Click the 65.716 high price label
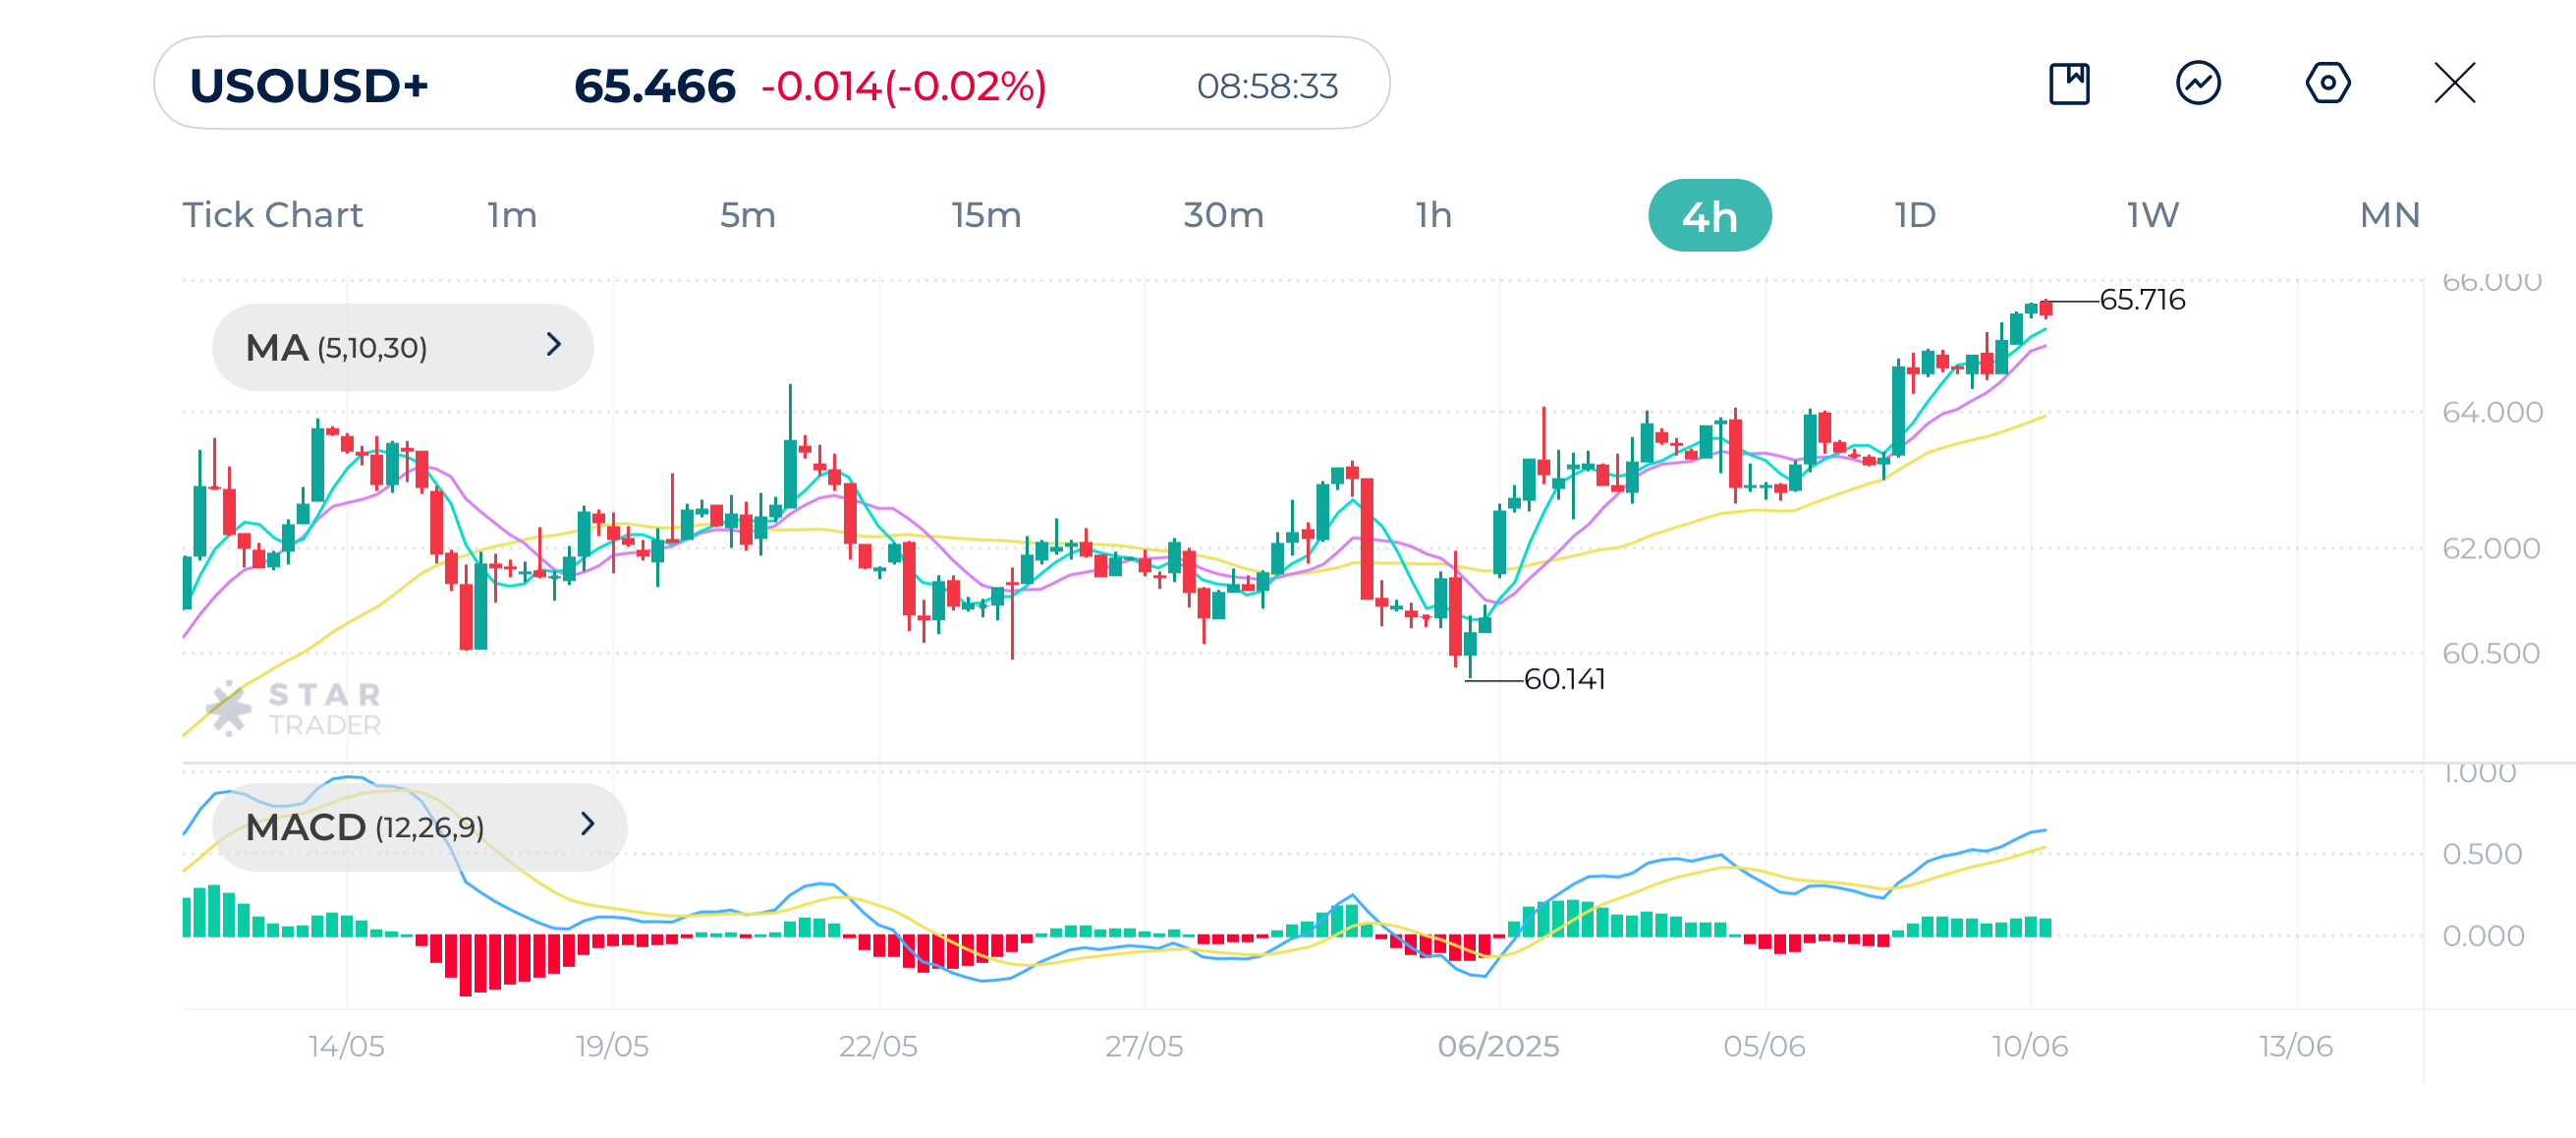 [2141, 300]
